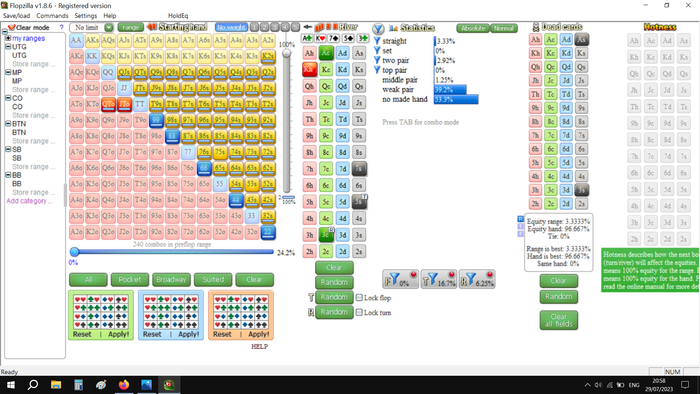Viewport: 700px width, 394px height.
Task: Open Firefox from the taskbar
Action: [124, 385]
